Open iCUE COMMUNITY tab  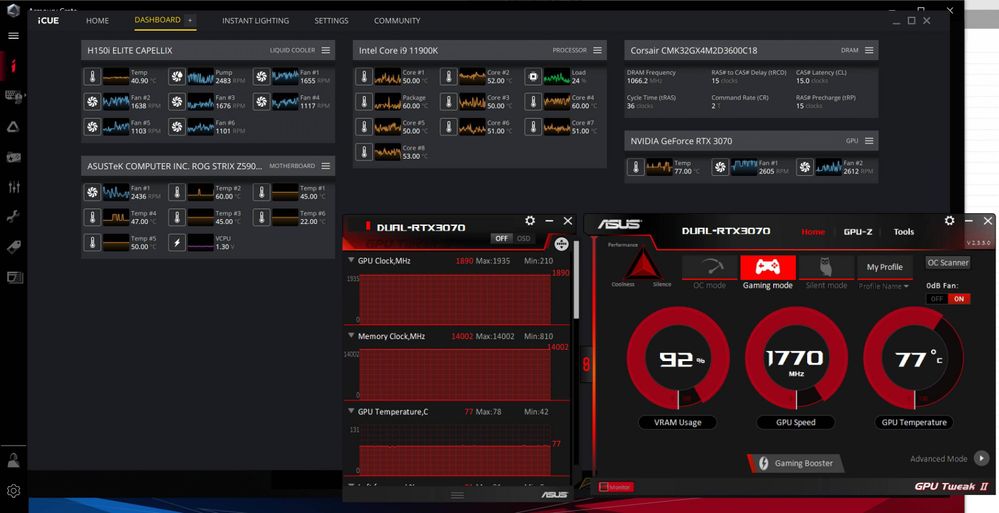[397, 20]
